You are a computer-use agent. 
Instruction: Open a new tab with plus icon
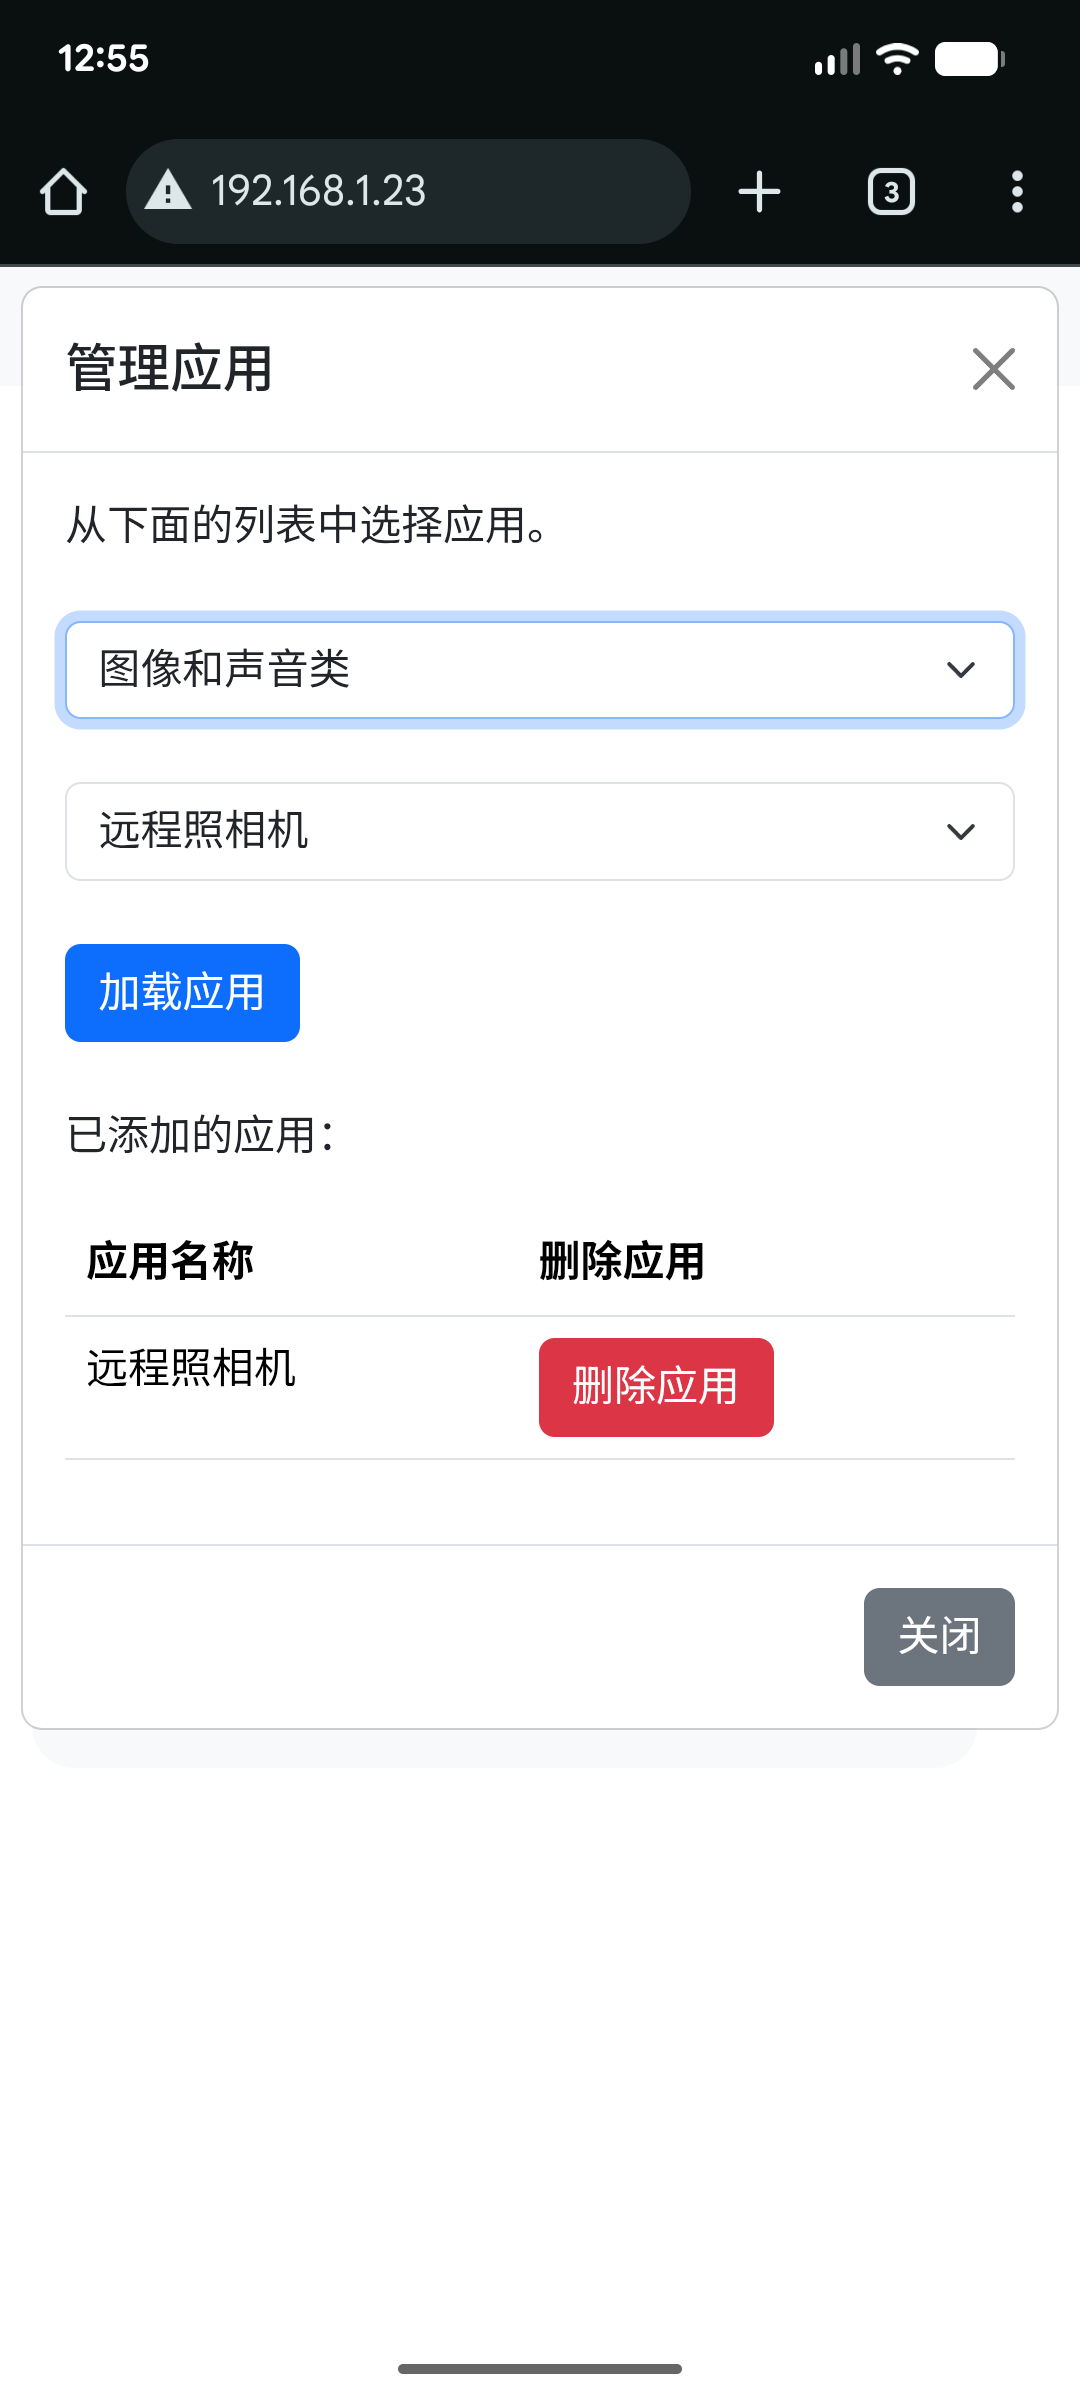click(759, 191)
